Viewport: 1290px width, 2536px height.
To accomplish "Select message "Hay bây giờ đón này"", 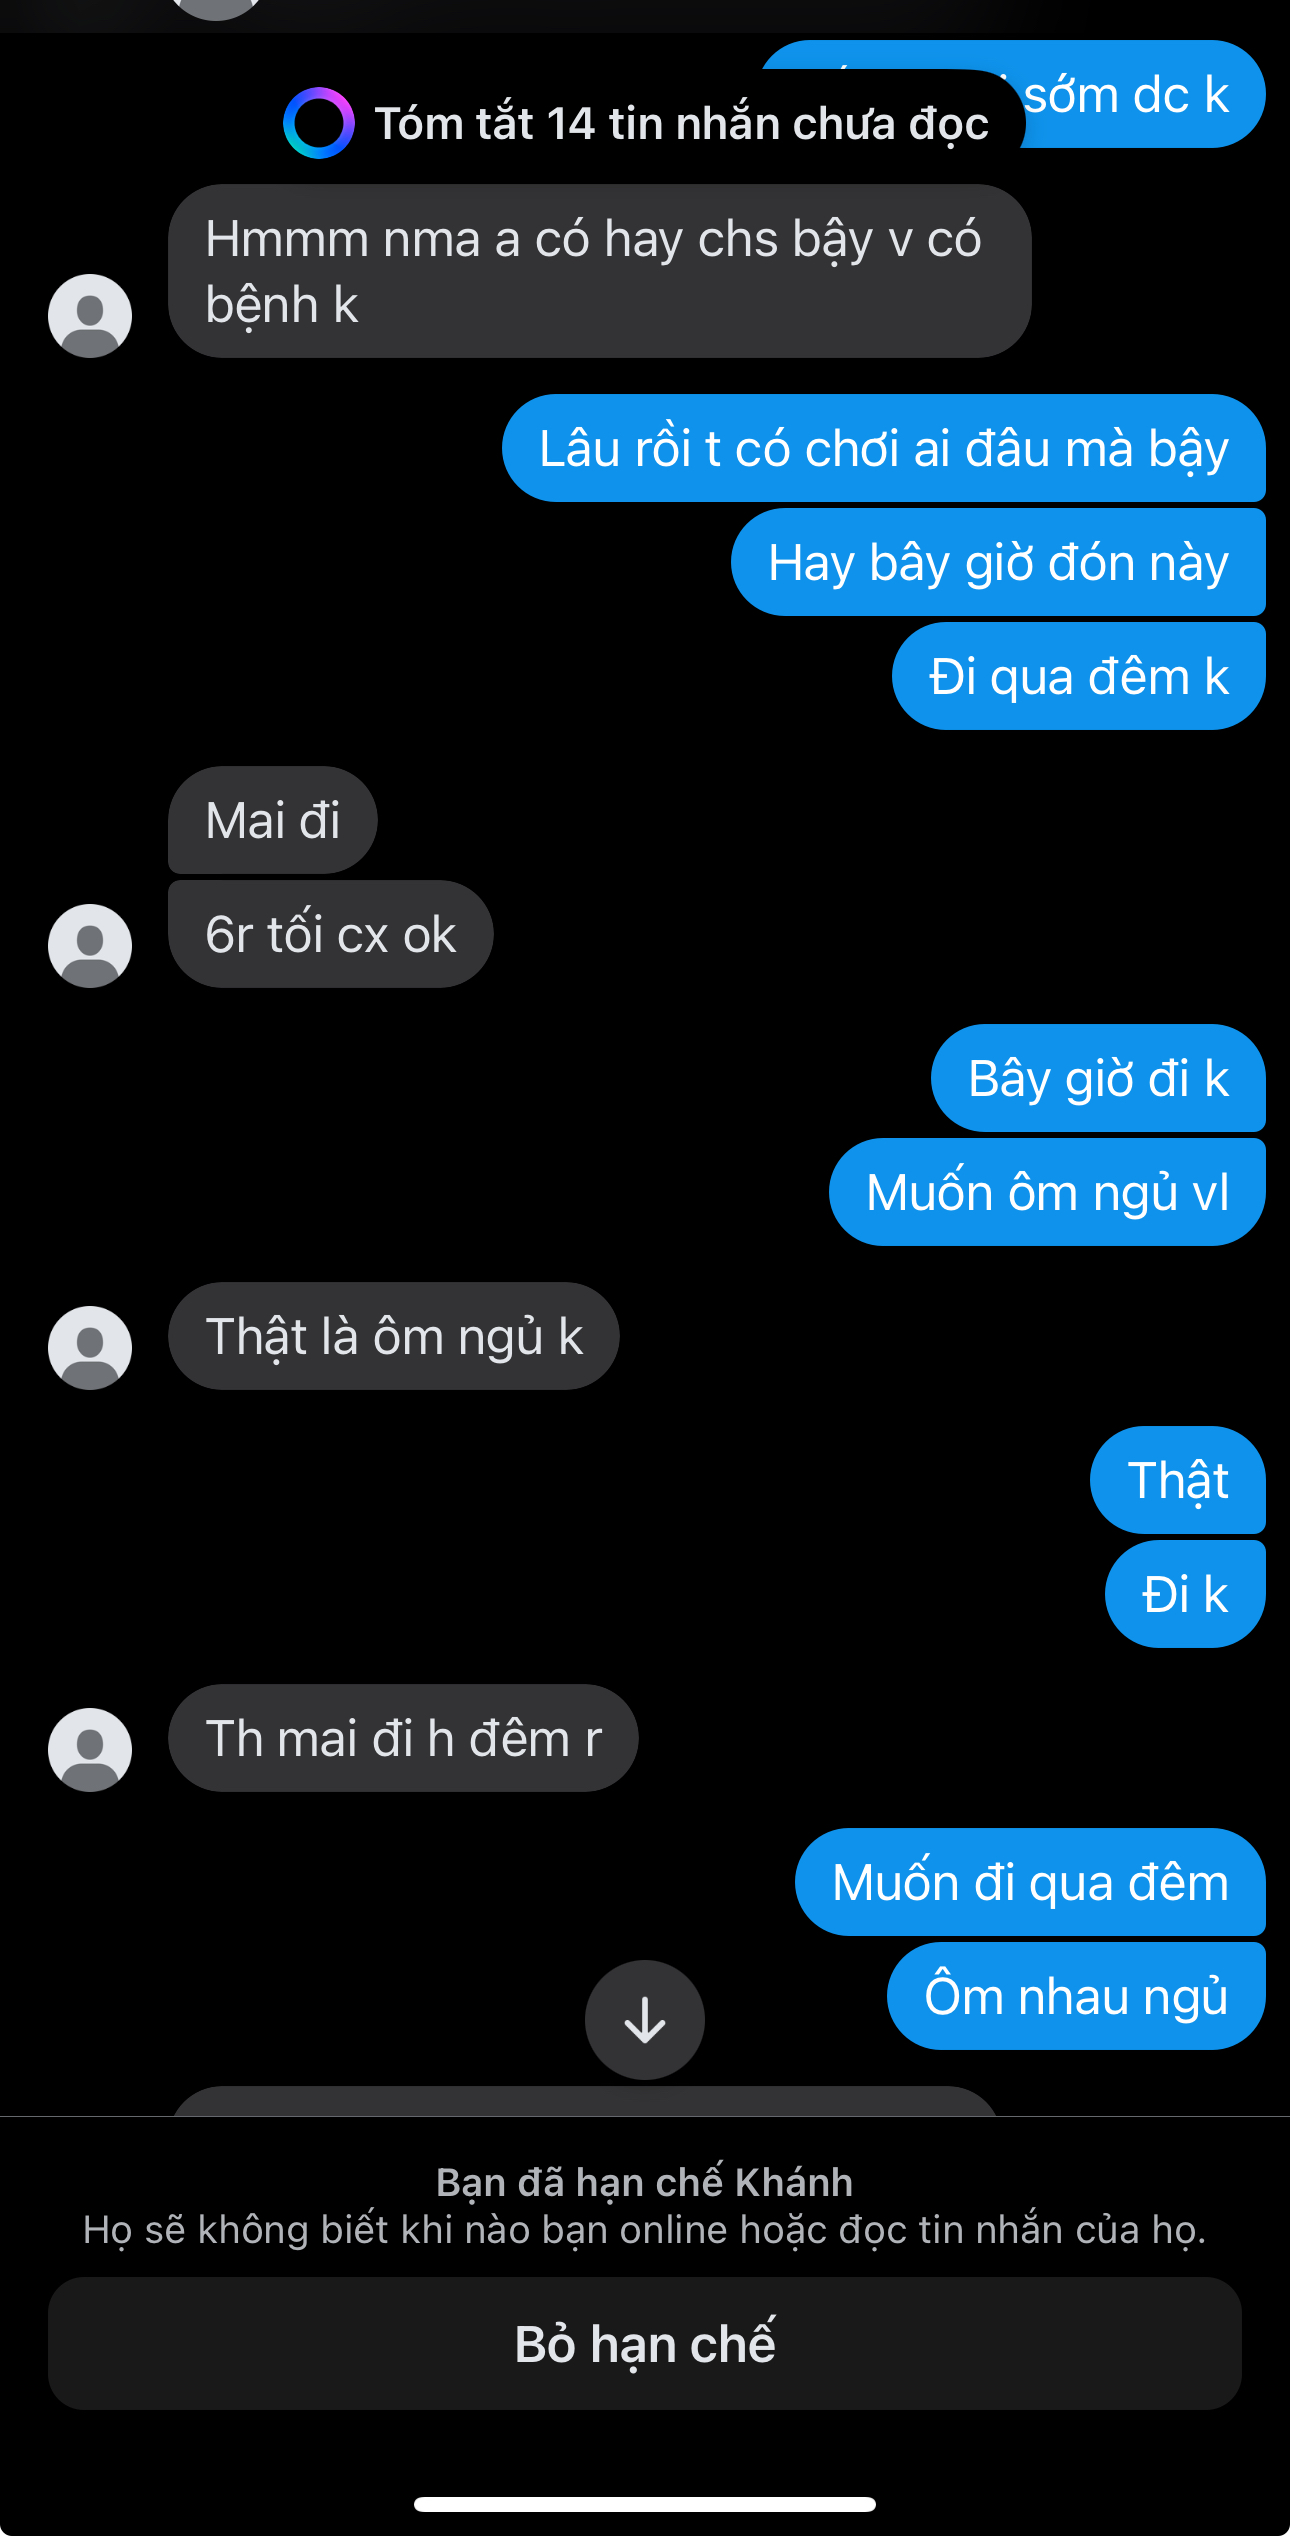I will 998,562.
